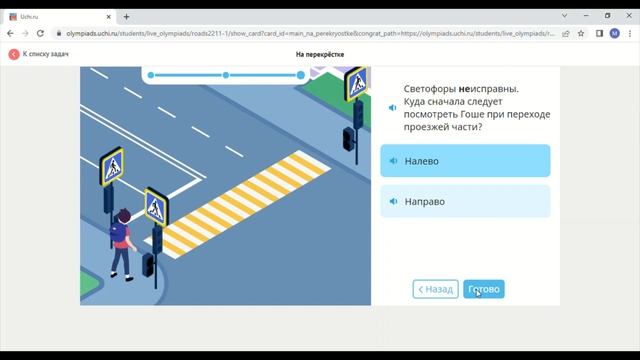This screenshot has width=640, height=360.
Task: Expand the tab search chevron
Action: point(564,16)
